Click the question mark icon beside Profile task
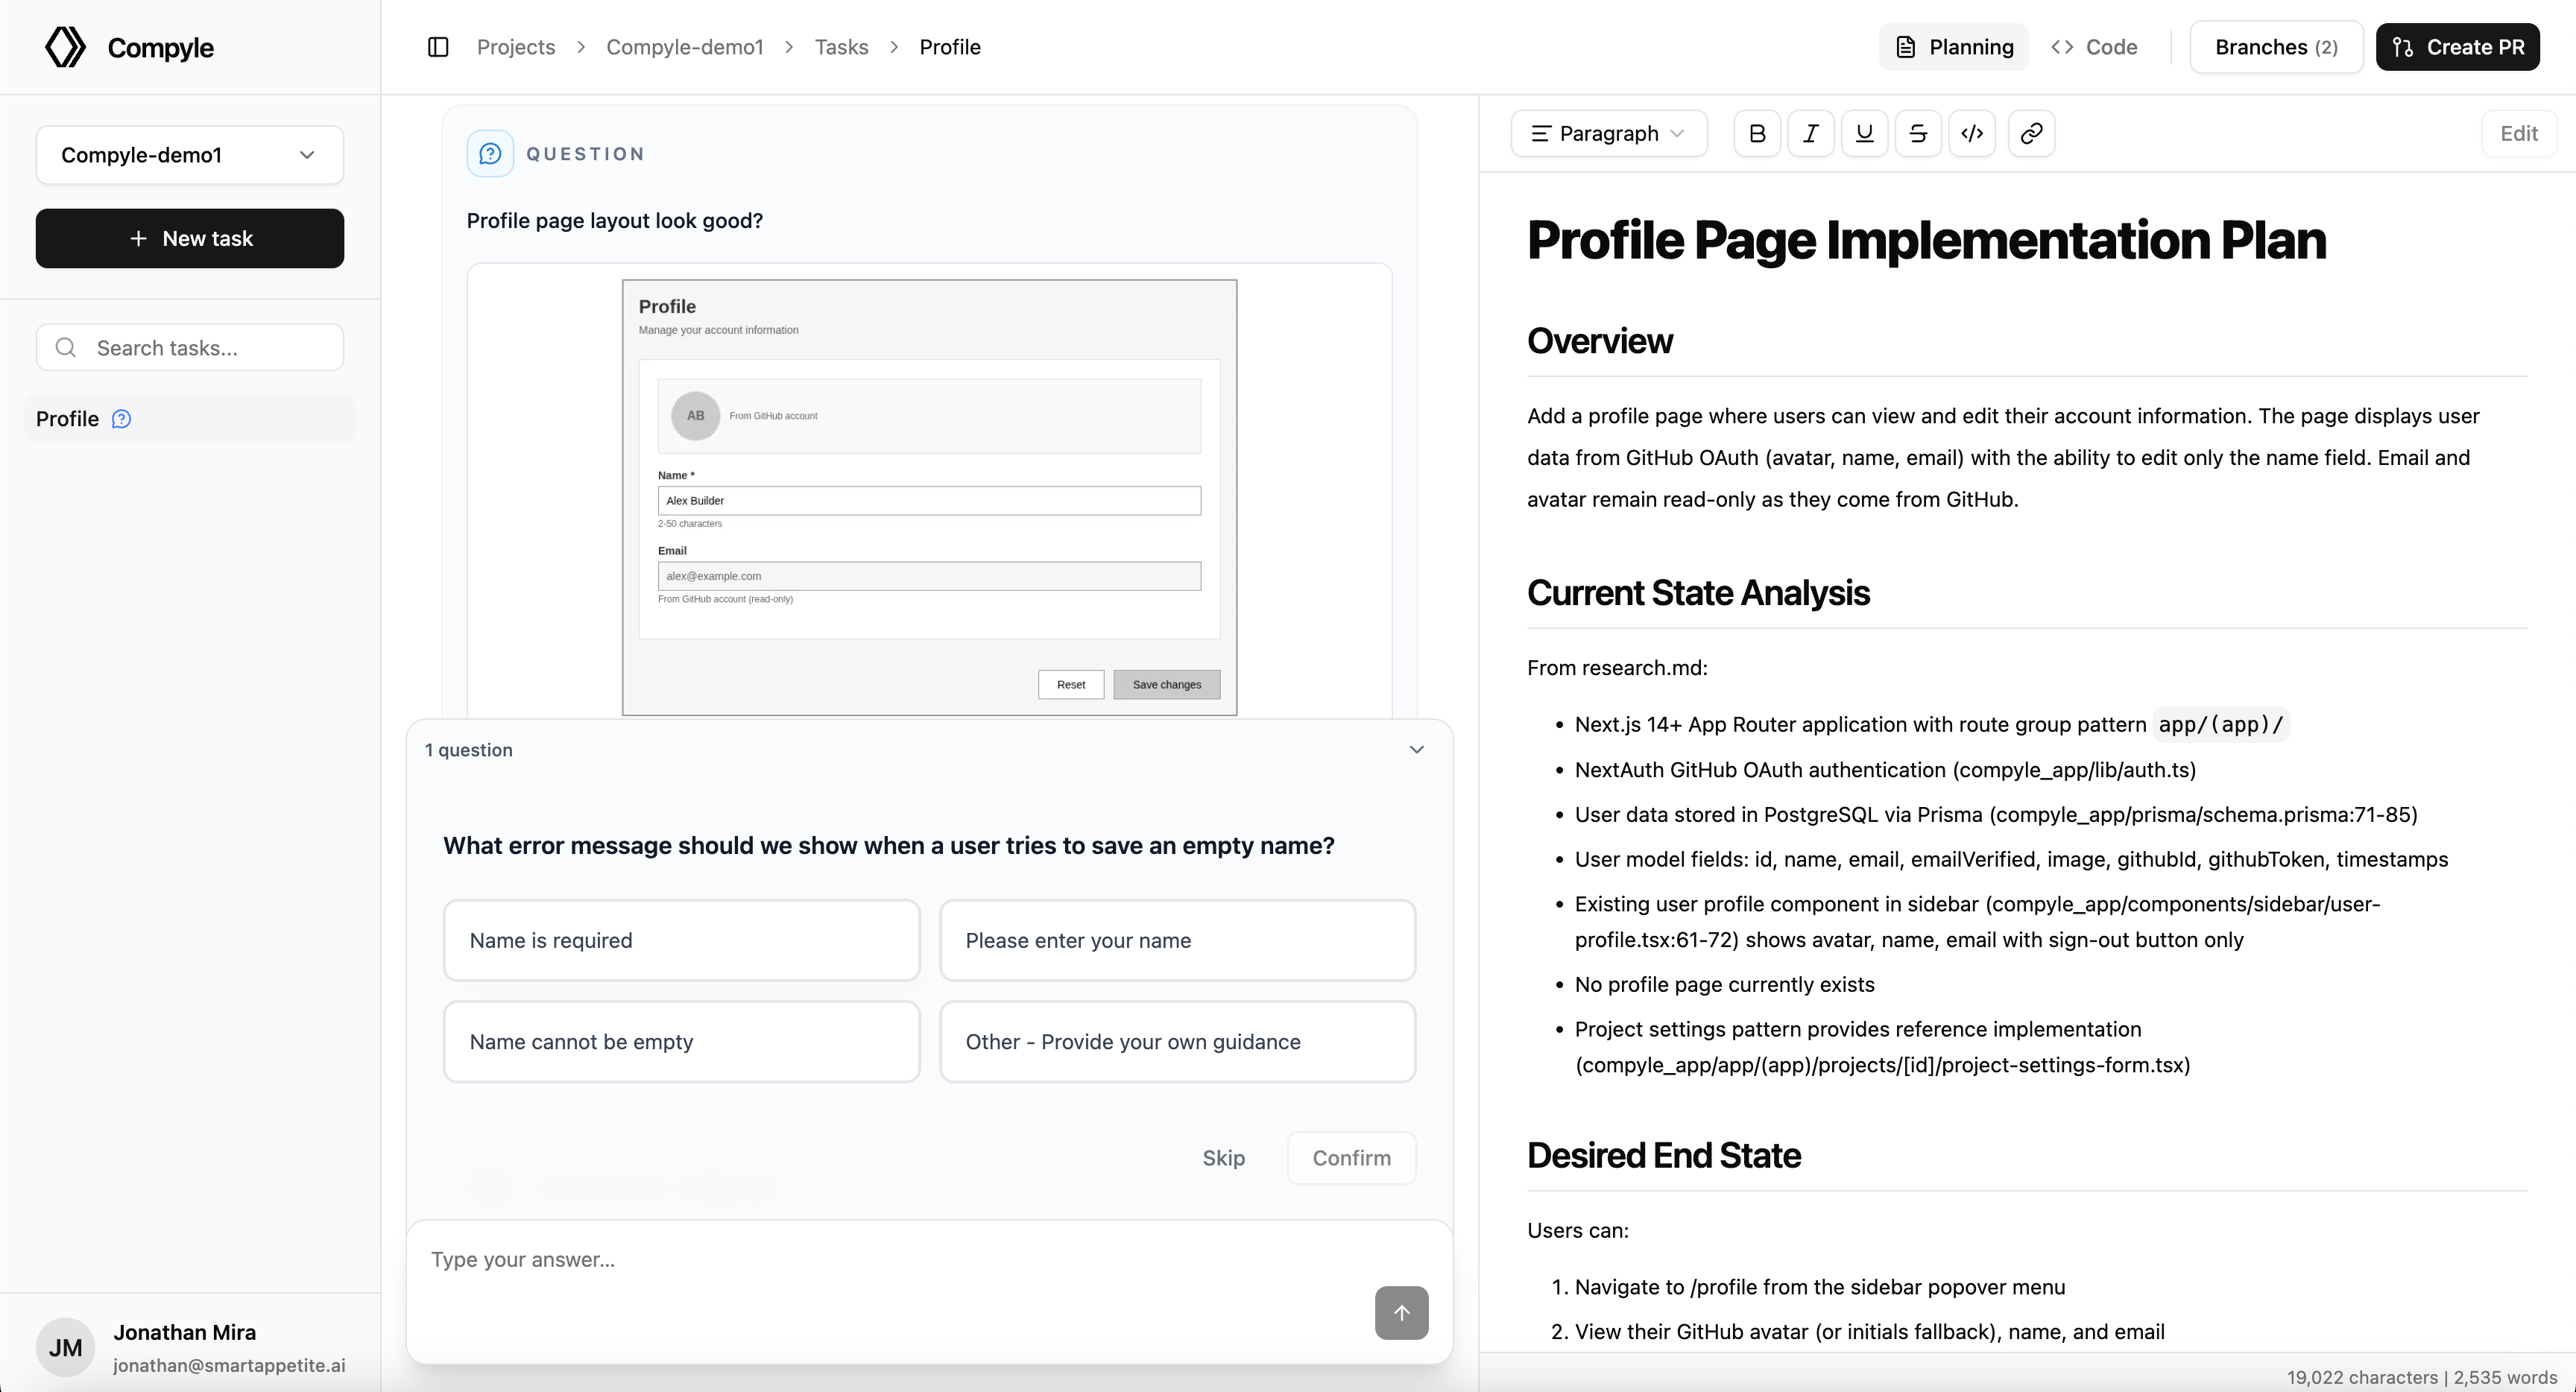 pyautogui.click(x=121, y=419)
